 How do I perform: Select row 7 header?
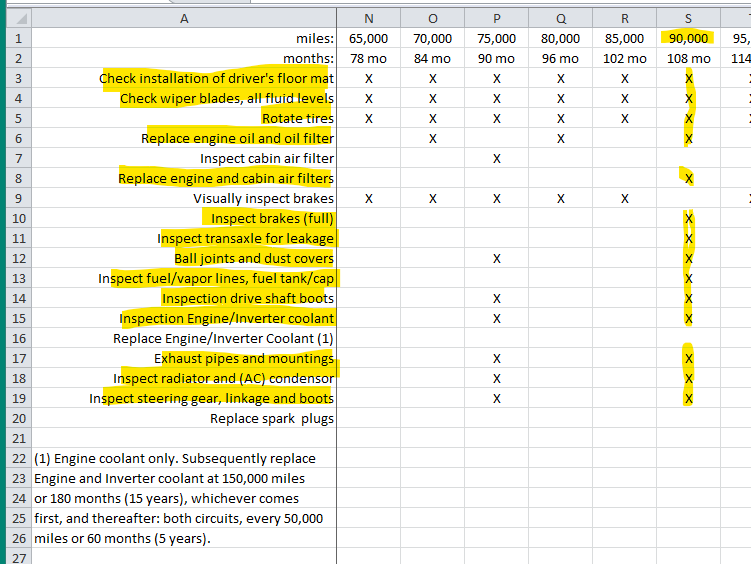[x=19, y=158]
